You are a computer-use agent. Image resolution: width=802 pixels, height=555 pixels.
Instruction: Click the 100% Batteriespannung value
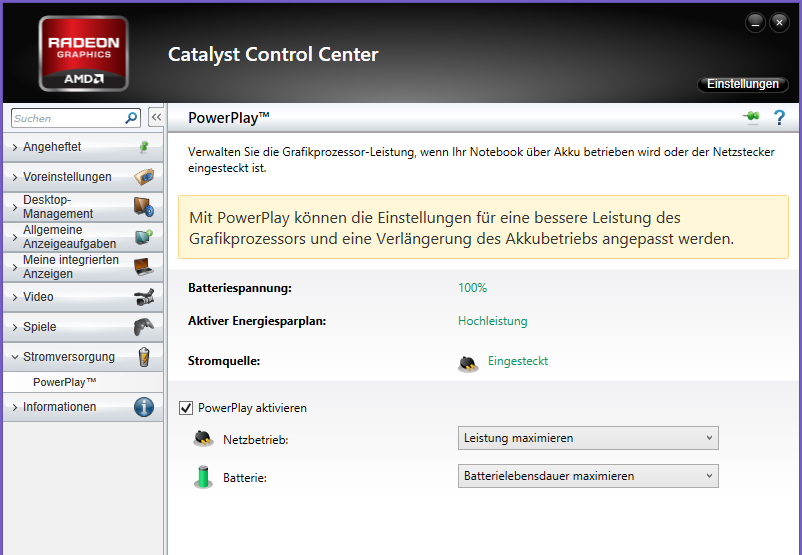(473, 288)
